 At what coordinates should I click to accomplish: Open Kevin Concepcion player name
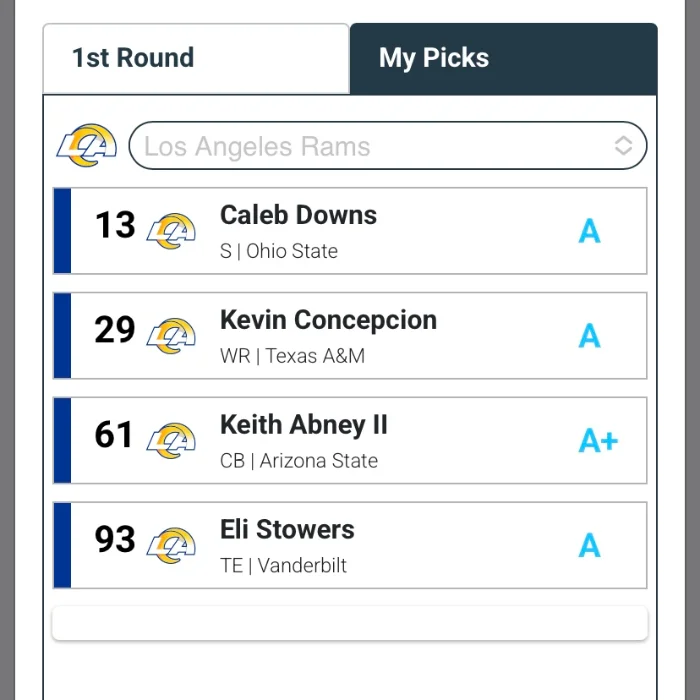pyautogui.click(x=328, y=320)
